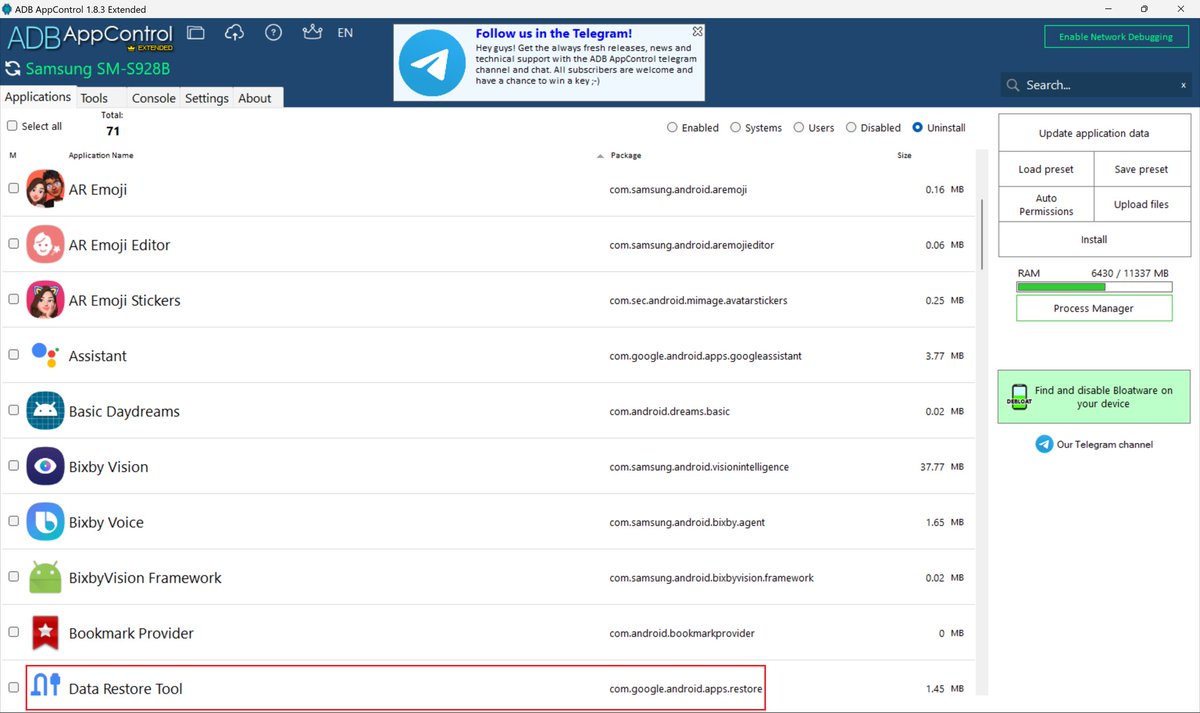Select the Uninstall filter radio

pyautogui.click(x=918, y=127)
